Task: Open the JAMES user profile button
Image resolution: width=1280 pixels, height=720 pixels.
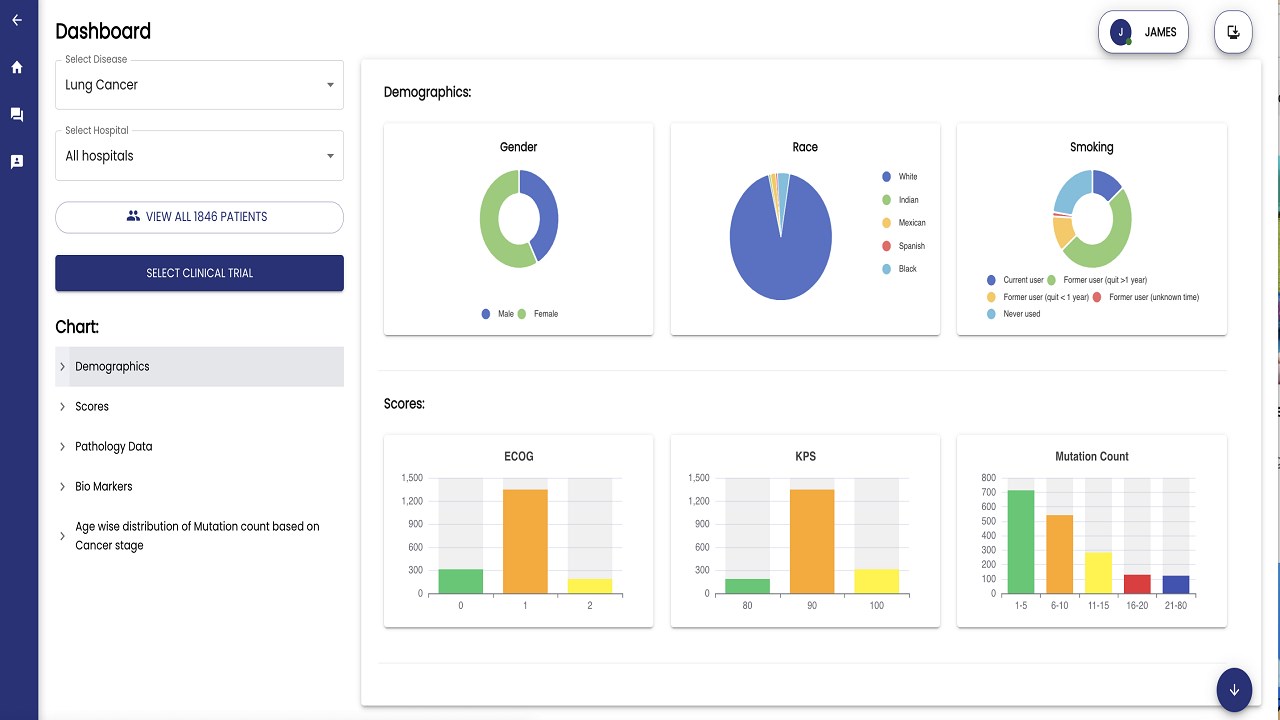Action: coord(1143,32)
